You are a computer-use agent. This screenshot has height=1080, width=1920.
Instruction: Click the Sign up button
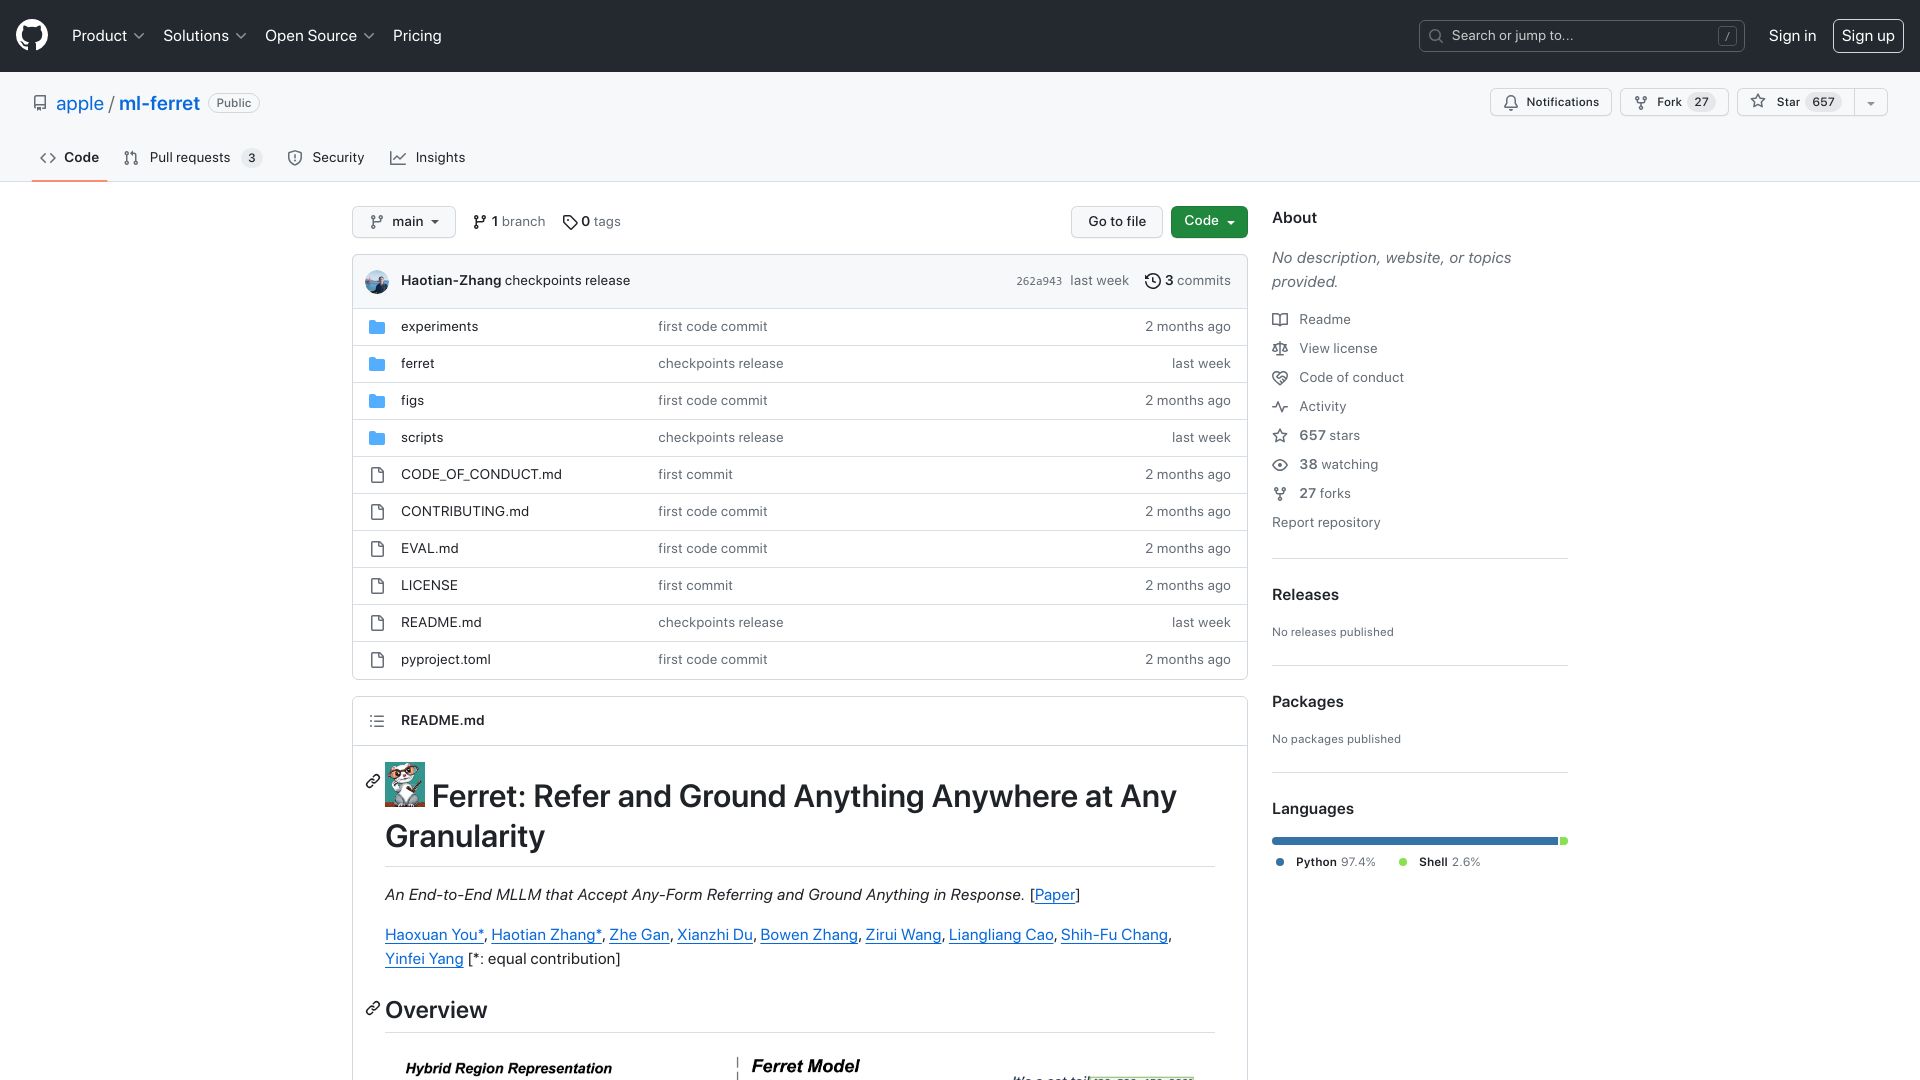tap(1868, 36)
